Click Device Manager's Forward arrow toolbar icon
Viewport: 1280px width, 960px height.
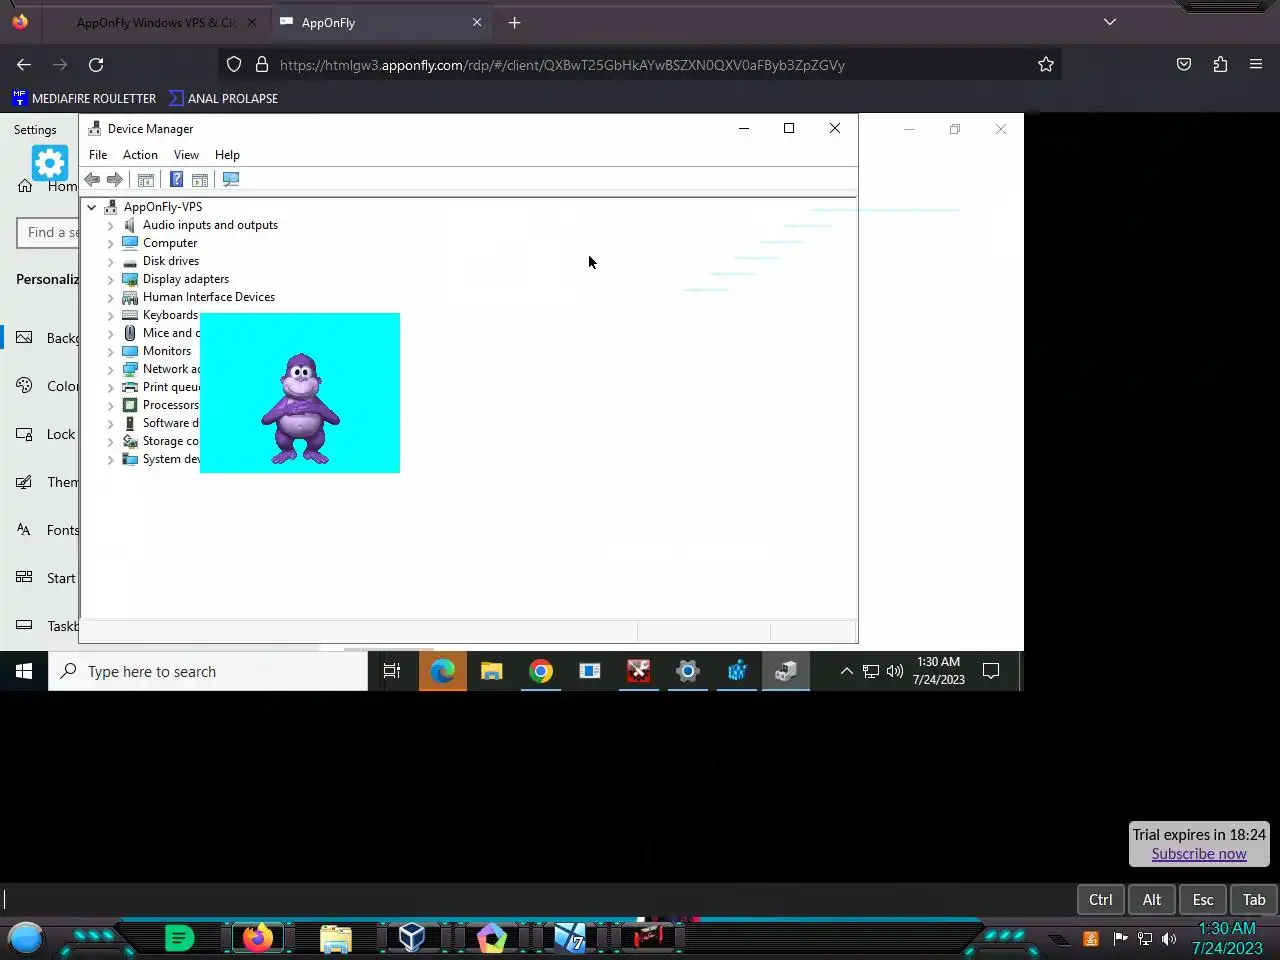point(115,180)
